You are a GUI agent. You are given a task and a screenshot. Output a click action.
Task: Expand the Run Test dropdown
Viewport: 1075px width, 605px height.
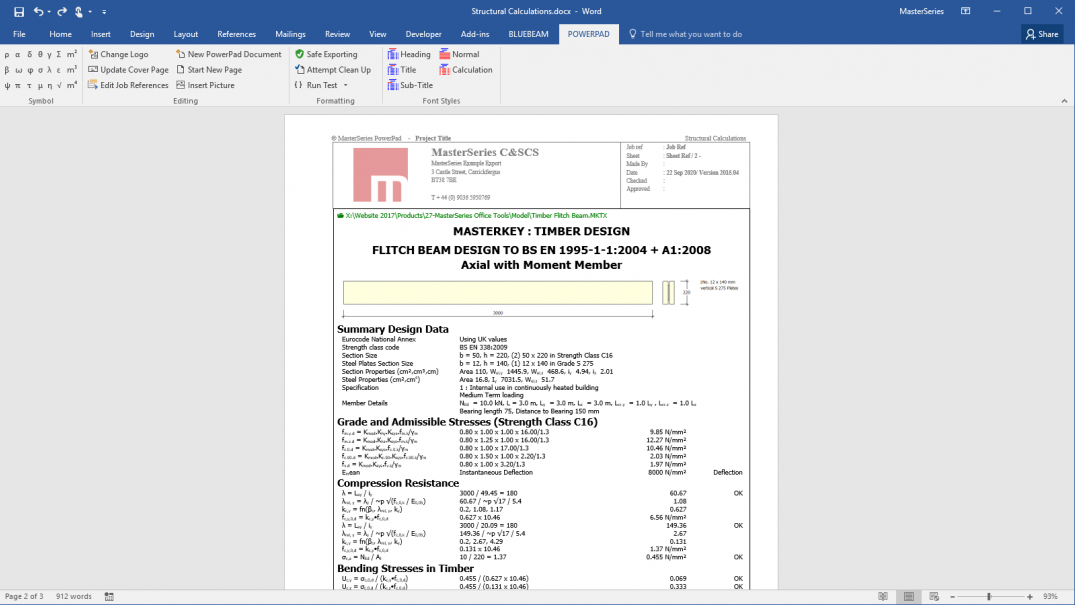[x=346, y=85]
